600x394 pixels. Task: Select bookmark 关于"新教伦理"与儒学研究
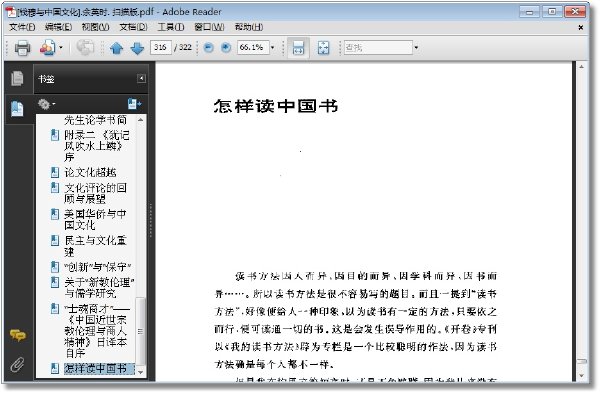(99, 288)
